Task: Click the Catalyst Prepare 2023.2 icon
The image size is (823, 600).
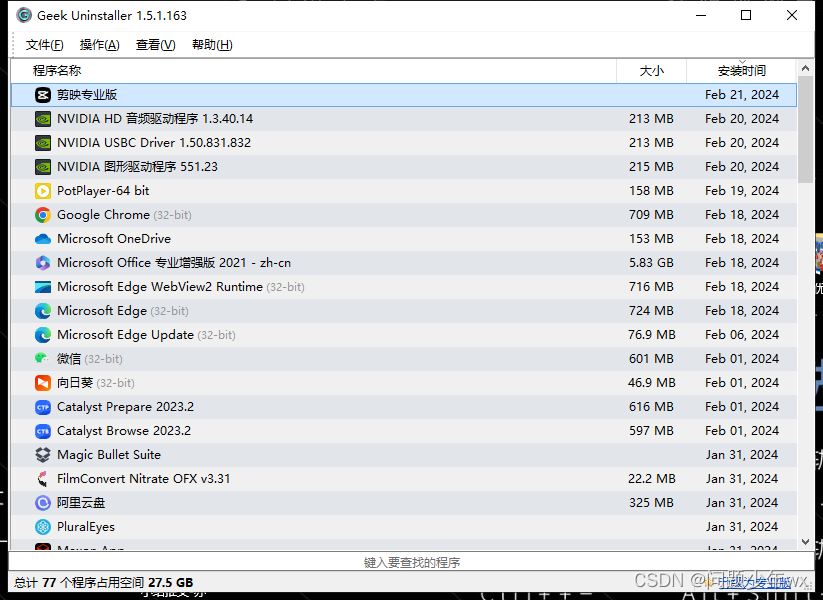Action: [x=43, y=407]
